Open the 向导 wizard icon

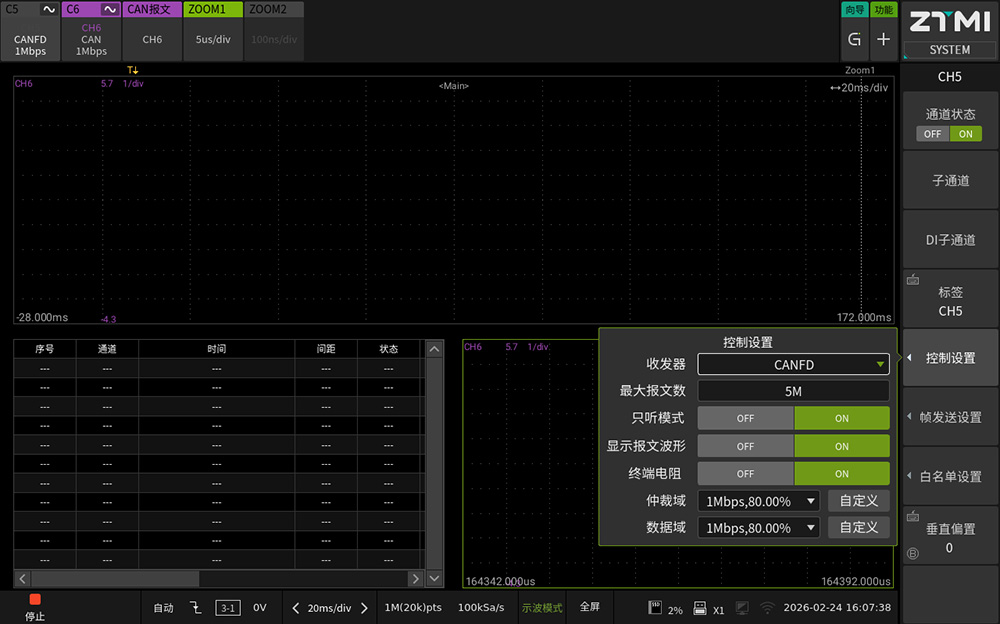(x=854, y=39)
